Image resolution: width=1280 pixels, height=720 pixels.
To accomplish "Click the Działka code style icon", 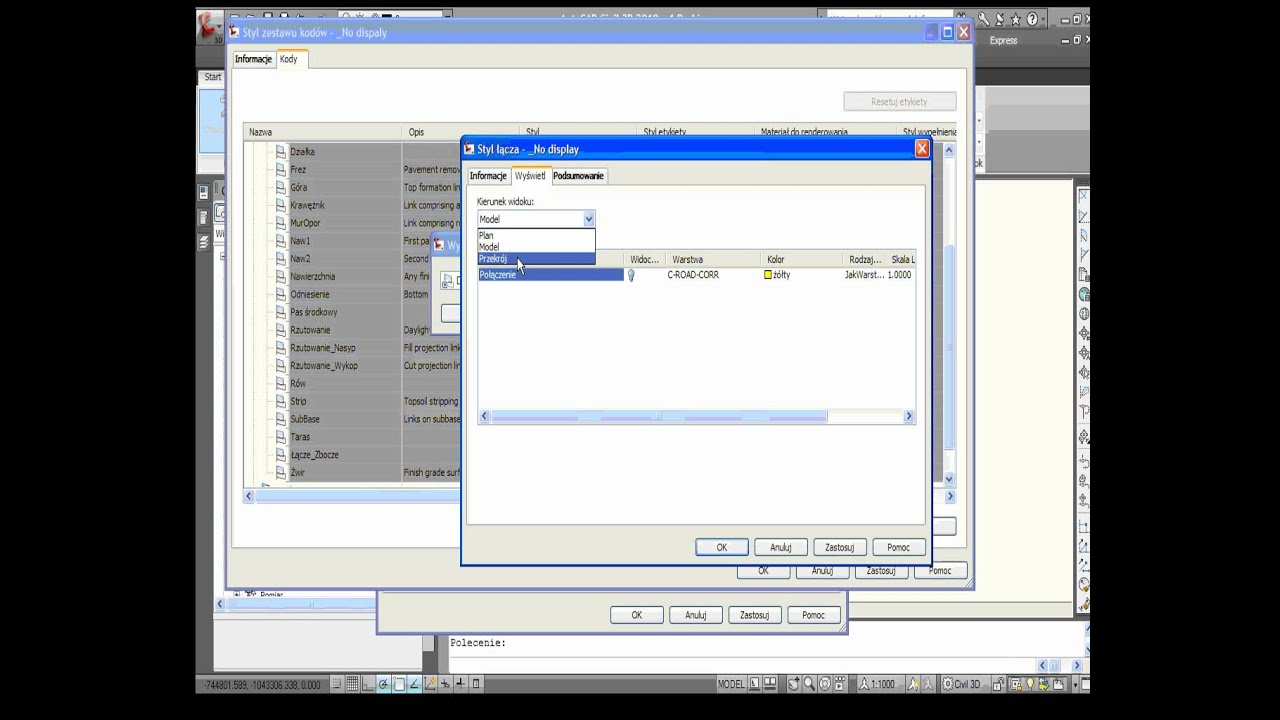I will [x=281, y=152].
